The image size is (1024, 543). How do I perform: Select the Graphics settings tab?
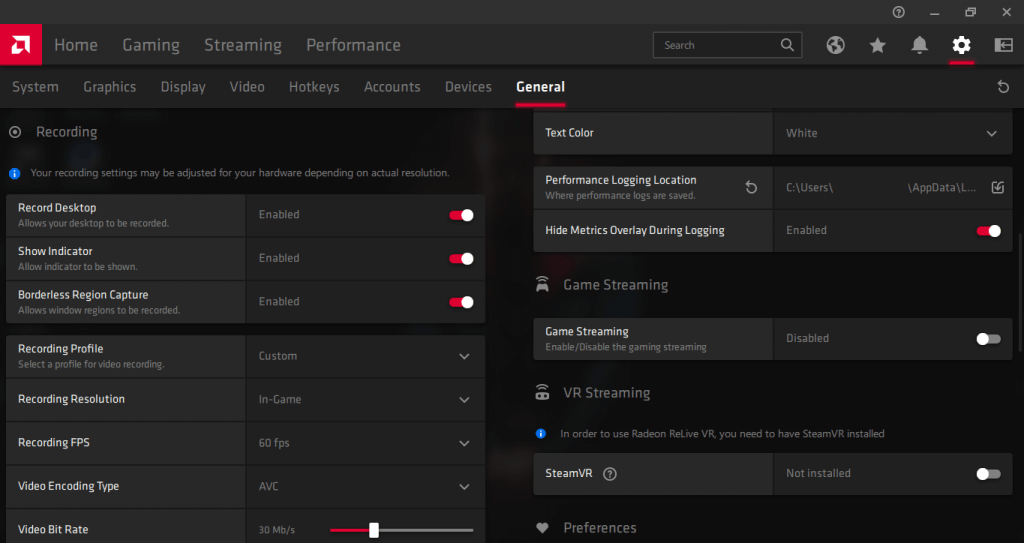(110, 87)
